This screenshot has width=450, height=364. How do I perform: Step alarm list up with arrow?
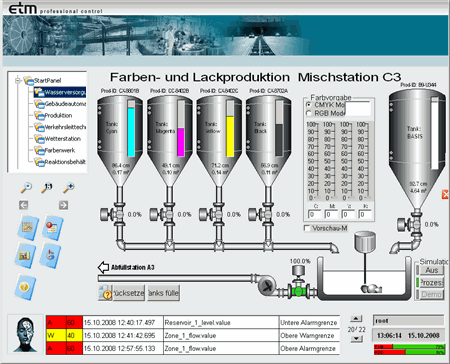point(356,319)
